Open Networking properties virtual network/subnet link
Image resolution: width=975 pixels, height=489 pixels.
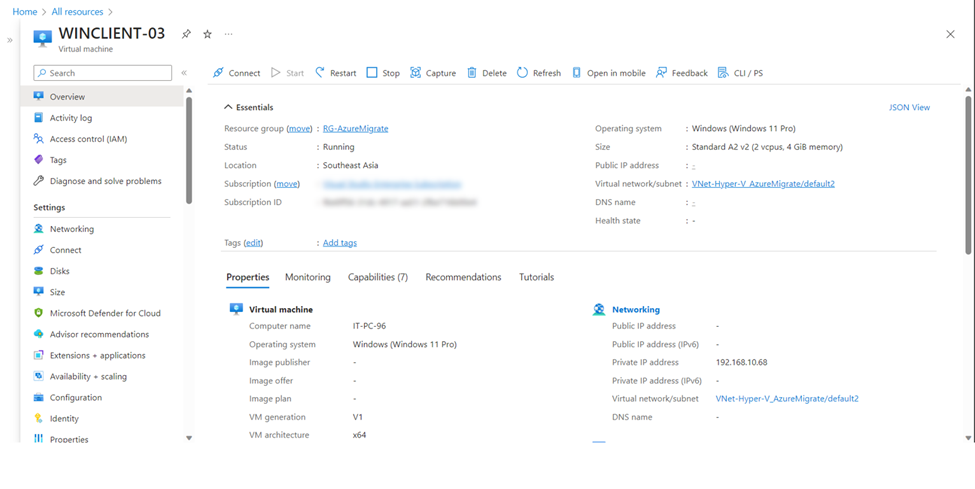pos(787,399)
